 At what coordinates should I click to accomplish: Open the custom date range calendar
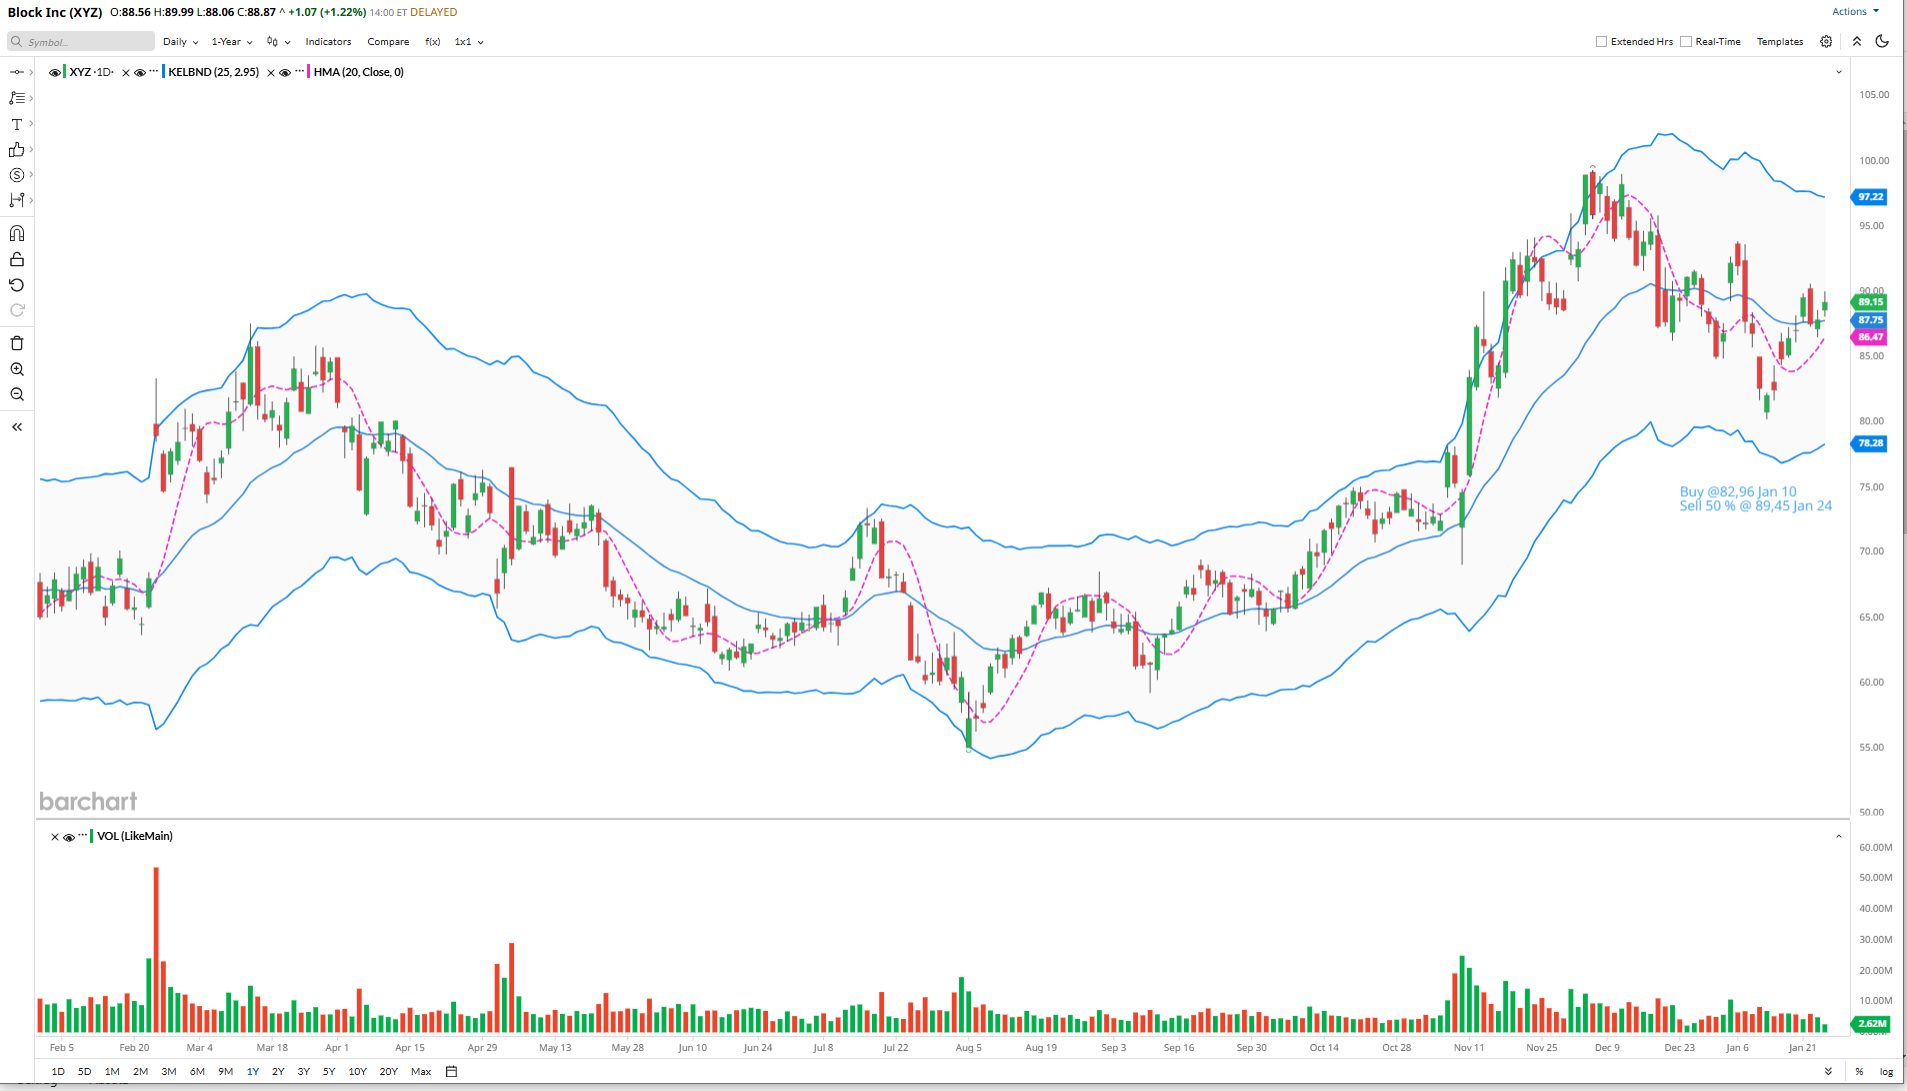(x=451, y=1071)
